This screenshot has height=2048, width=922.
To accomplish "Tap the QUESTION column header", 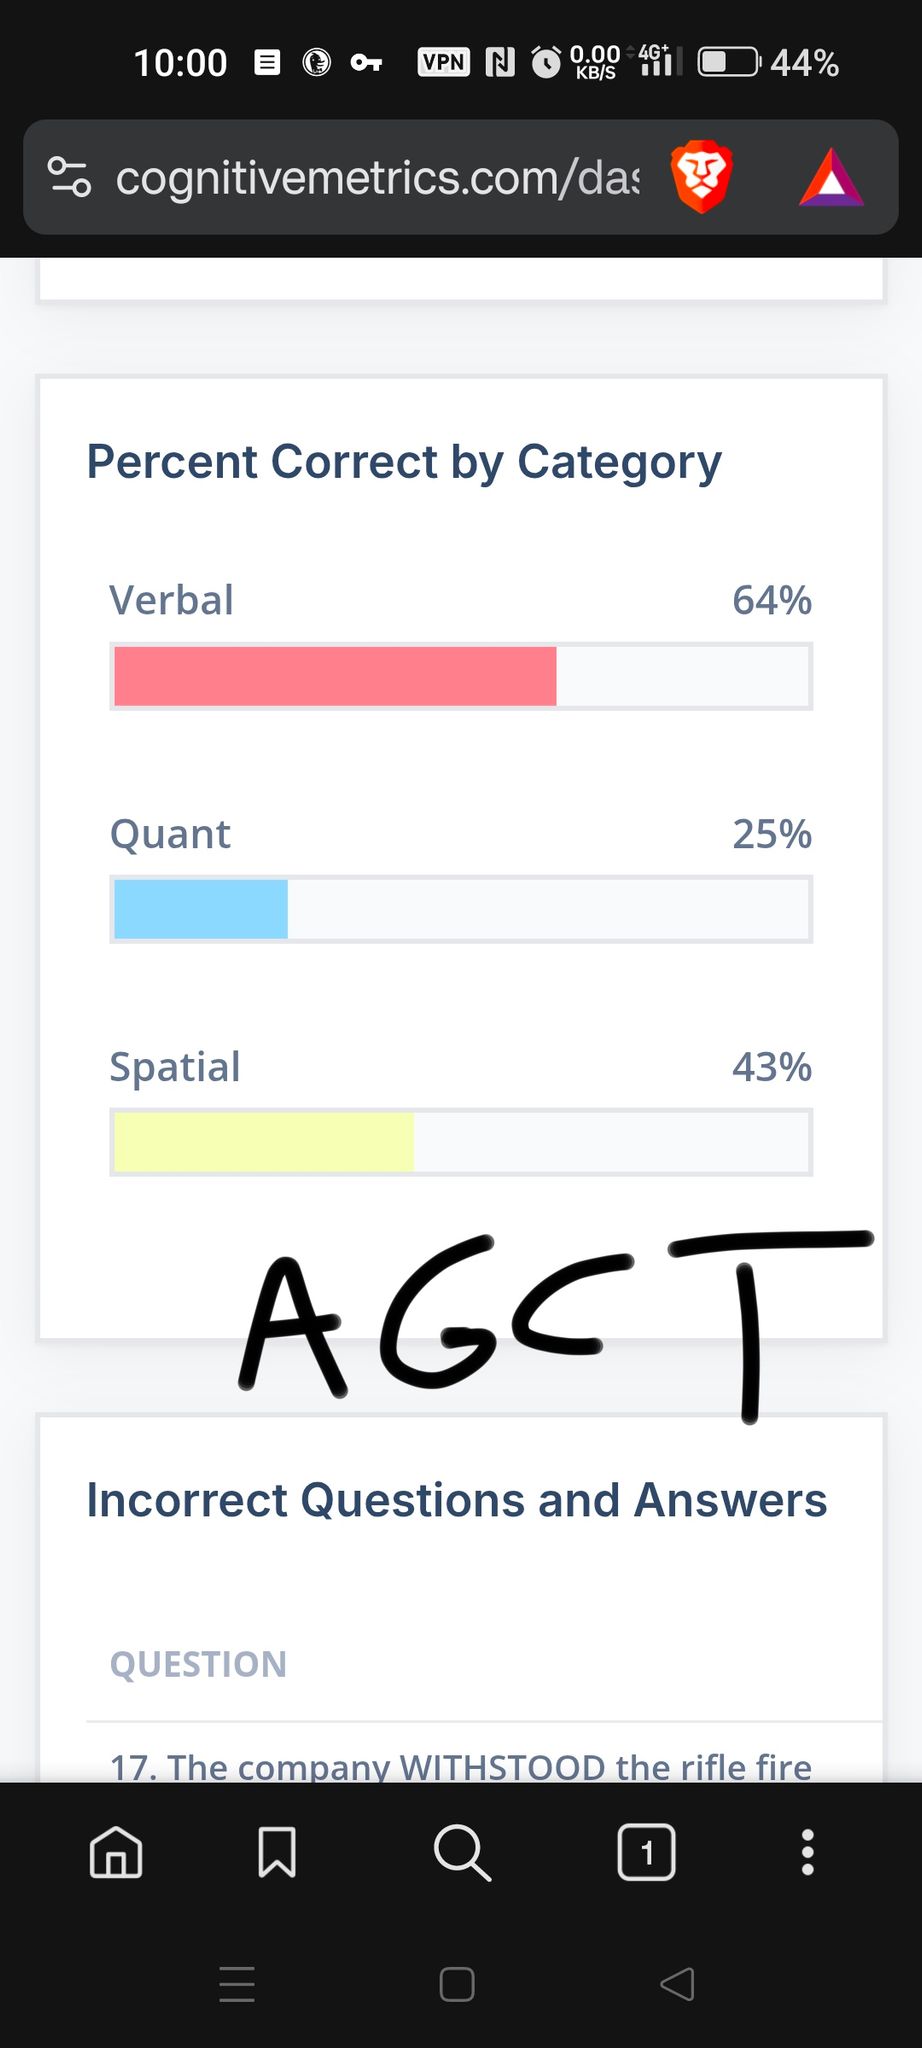I will click(x=198, y=1664).
